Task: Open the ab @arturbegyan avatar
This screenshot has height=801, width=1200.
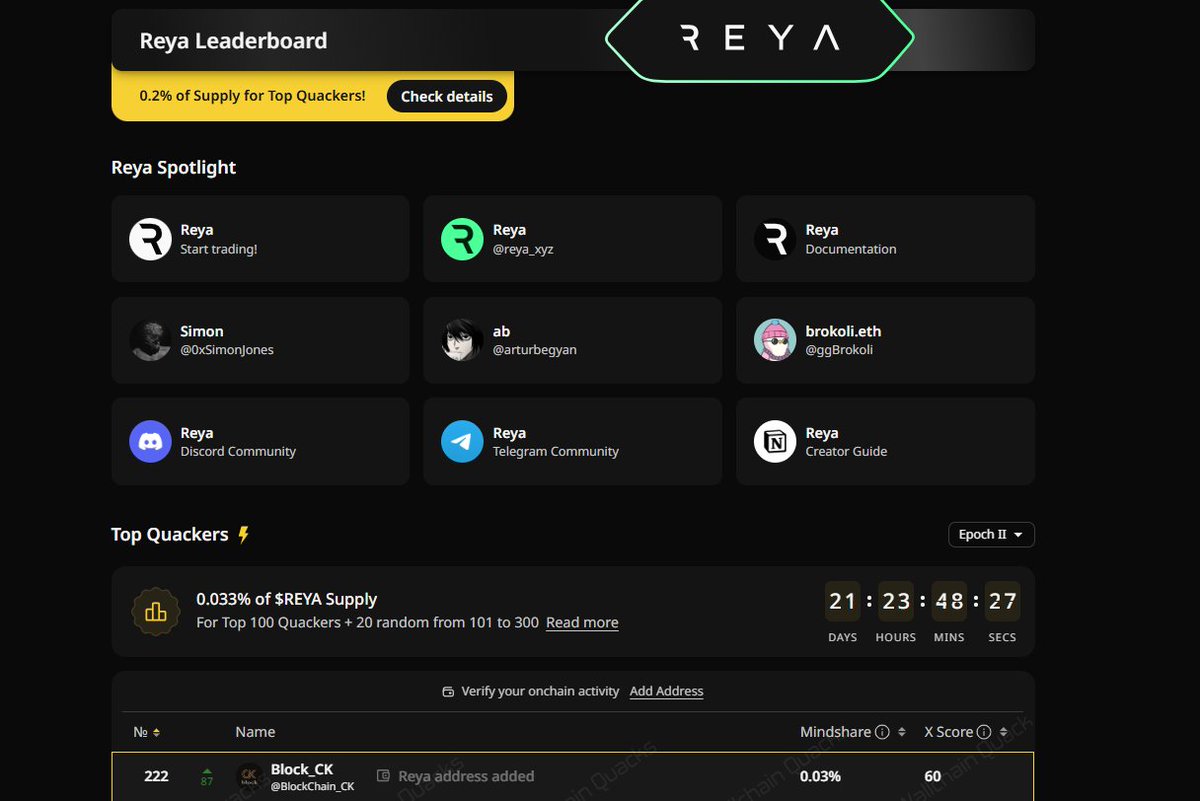Action: (x=462, y=340)
